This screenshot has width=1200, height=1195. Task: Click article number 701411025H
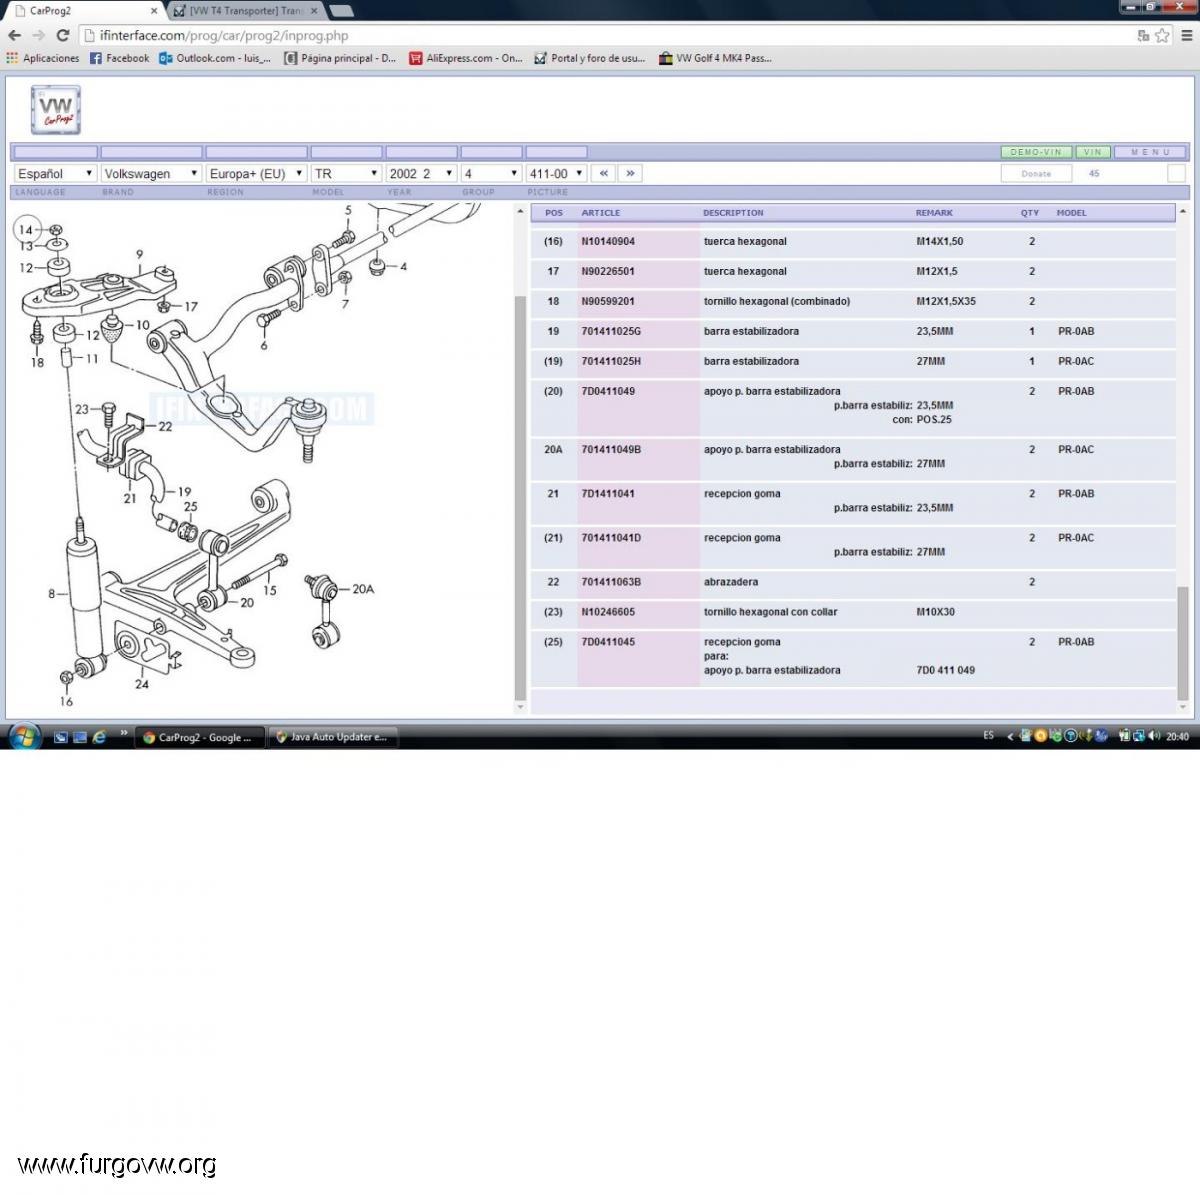611,362
